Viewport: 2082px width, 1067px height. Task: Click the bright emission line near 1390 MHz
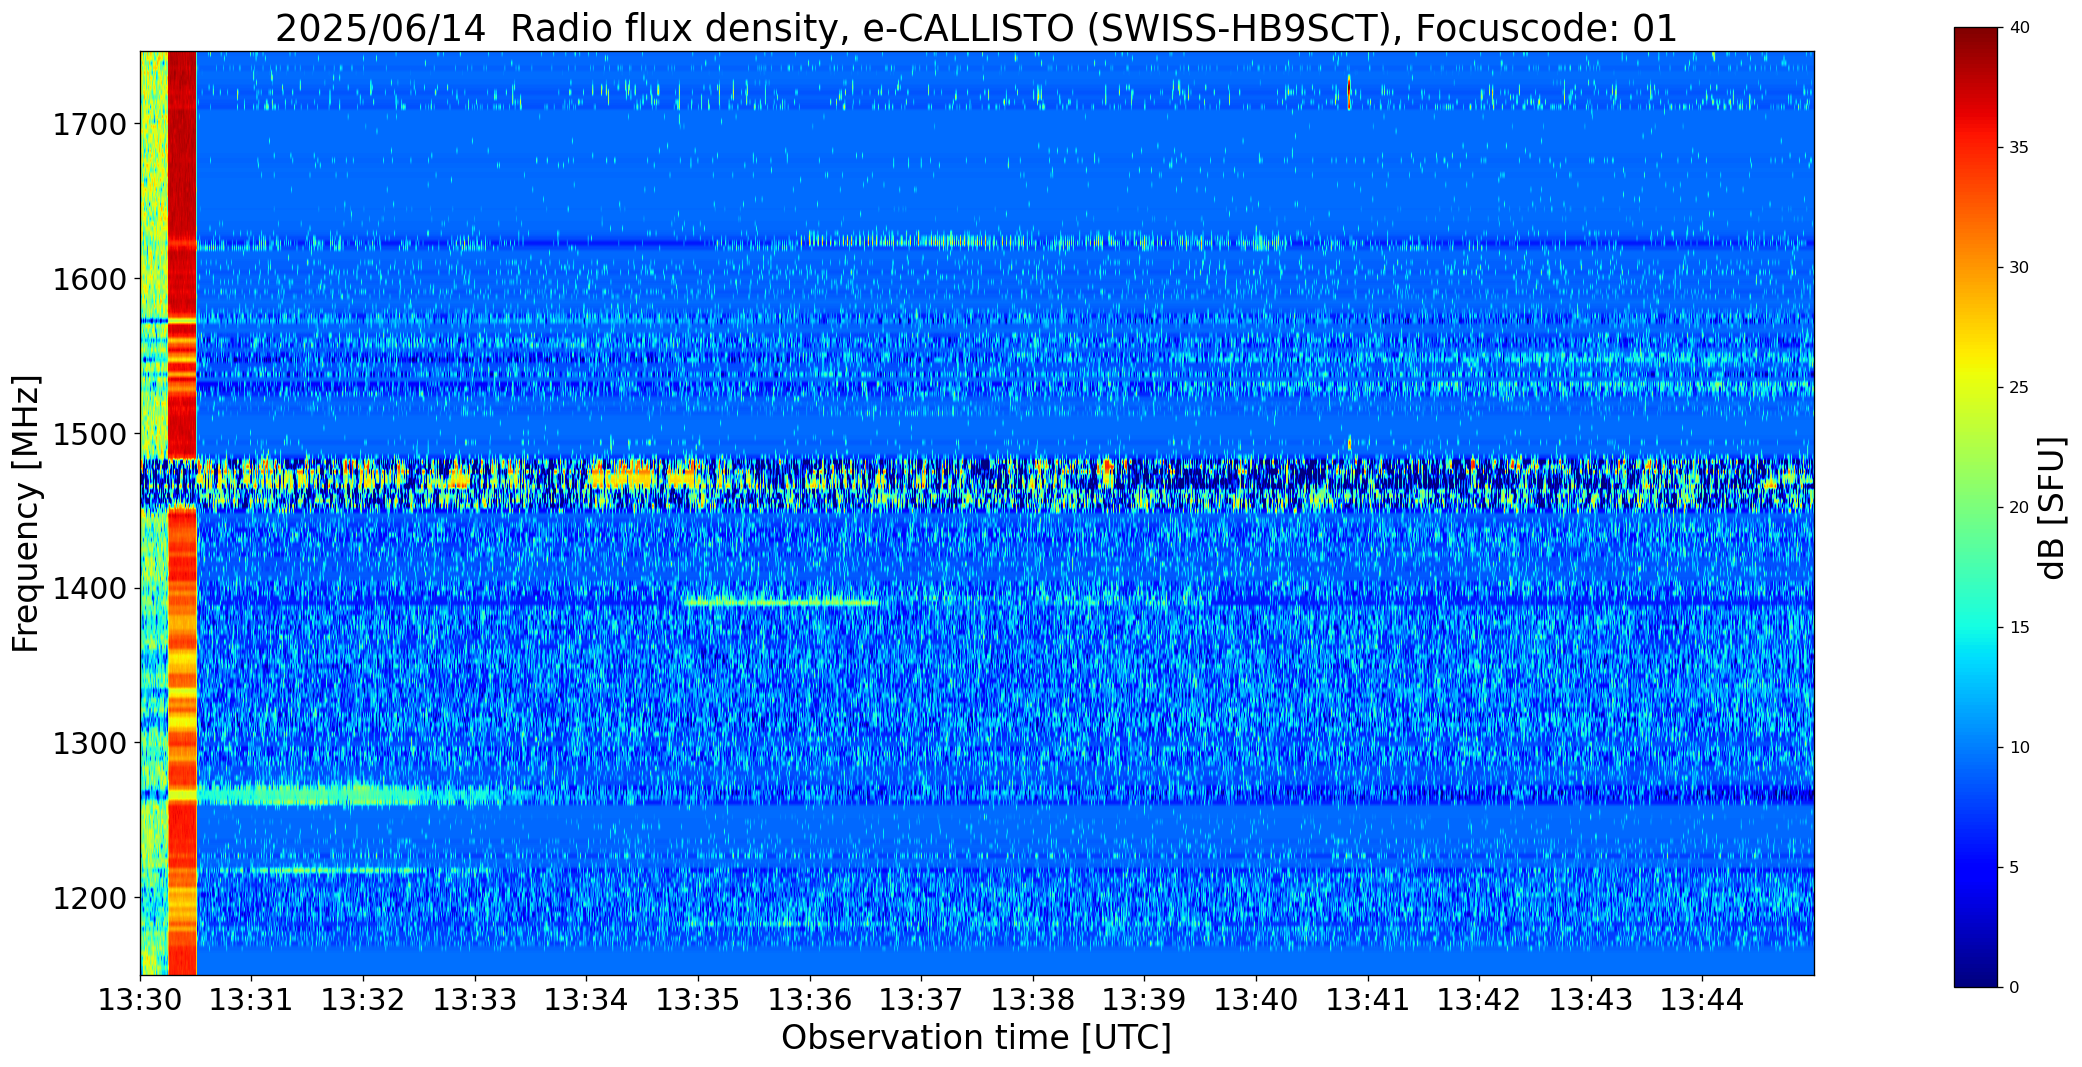782,602
